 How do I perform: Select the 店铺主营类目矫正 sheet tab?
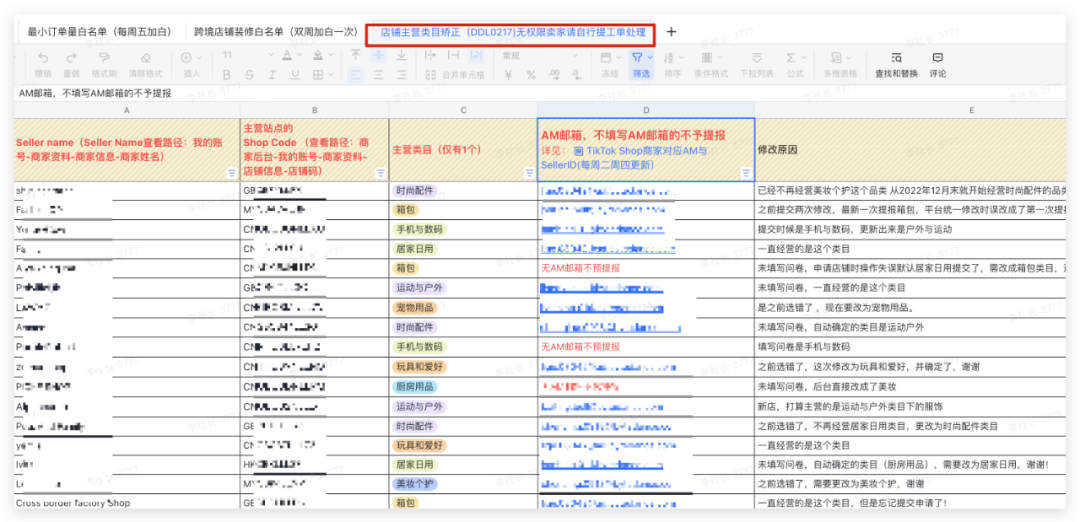tap(513, 32)
